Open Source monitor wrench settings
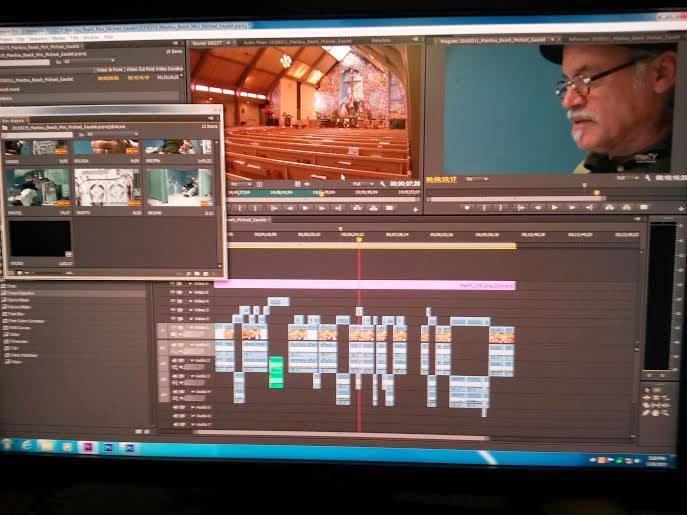The width and height of the screenshot is (687, 515). click(x=382, y=184)
